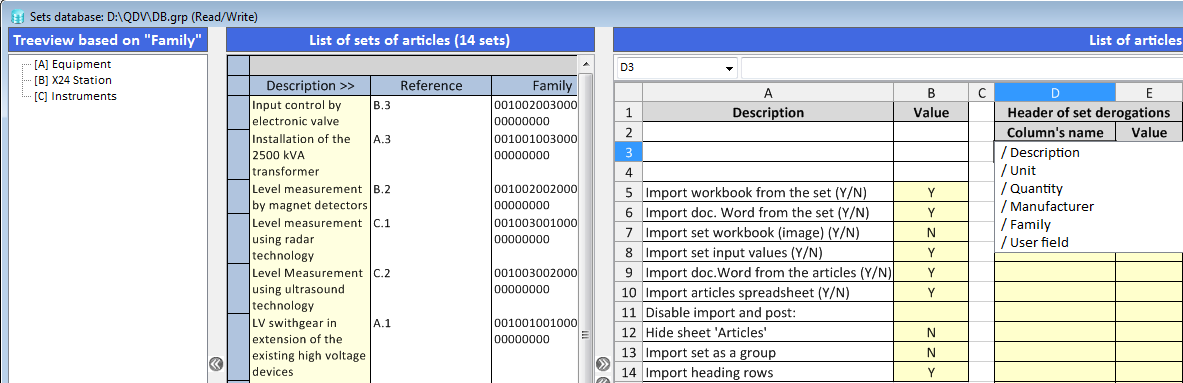Click the Description header cell in column A
This screenshot has width=1183, height=383.
(x=768, y=112)
